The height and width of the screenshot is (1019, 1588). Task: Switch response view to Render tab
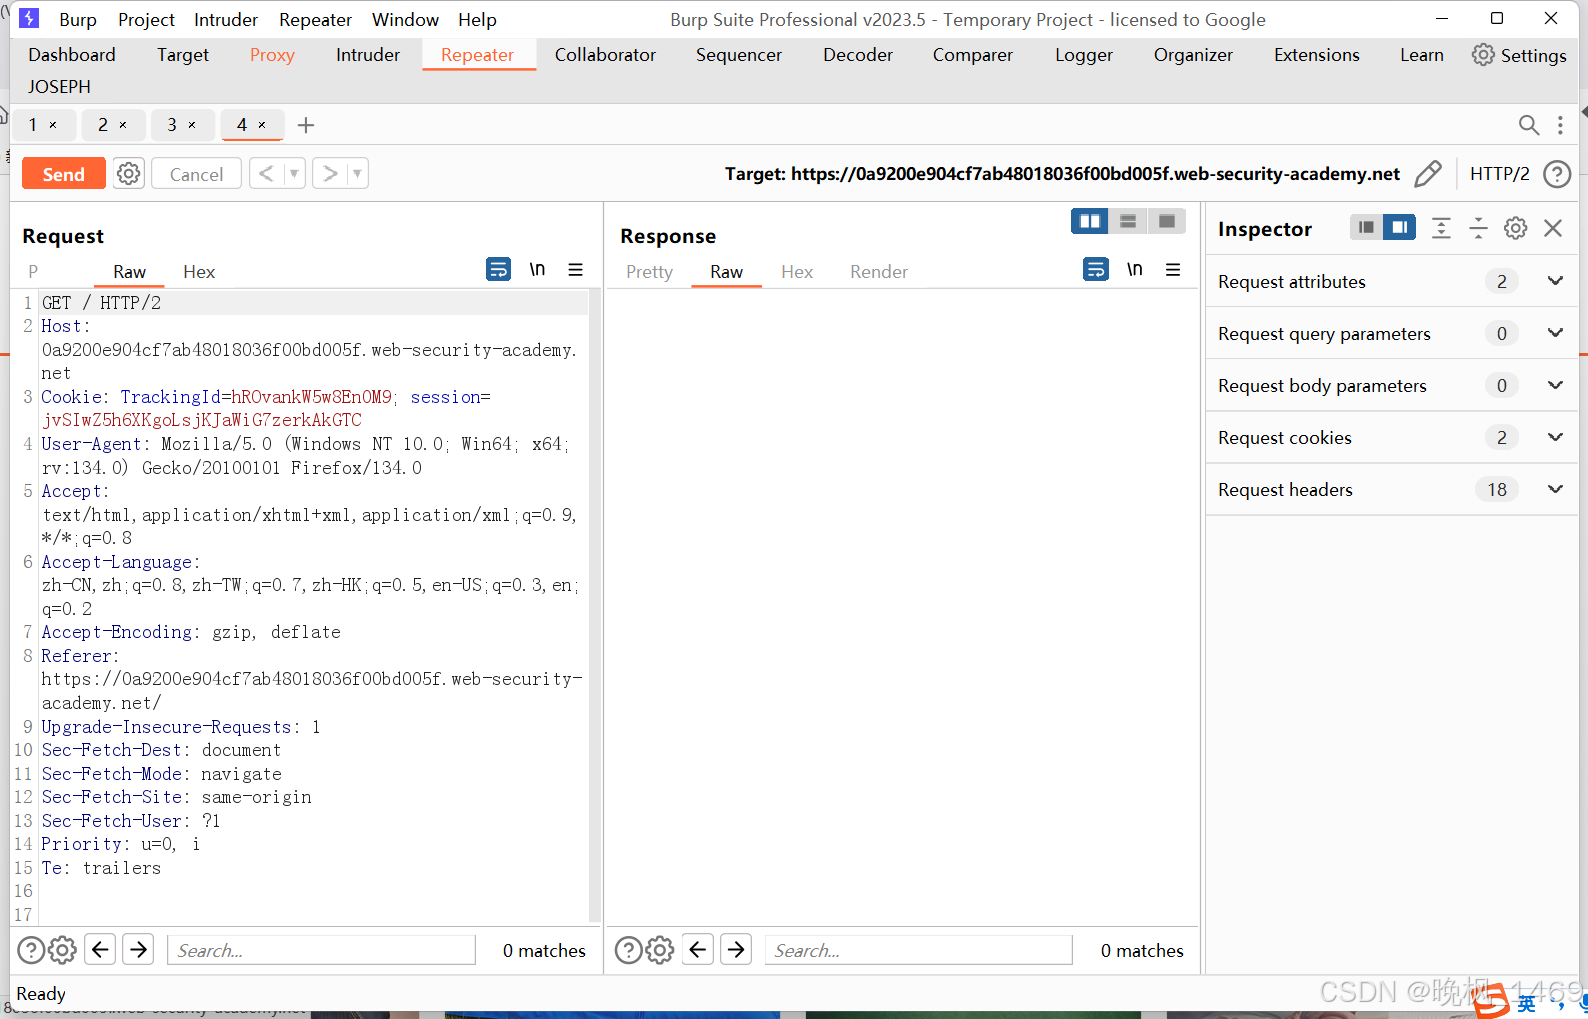[879, 272]
